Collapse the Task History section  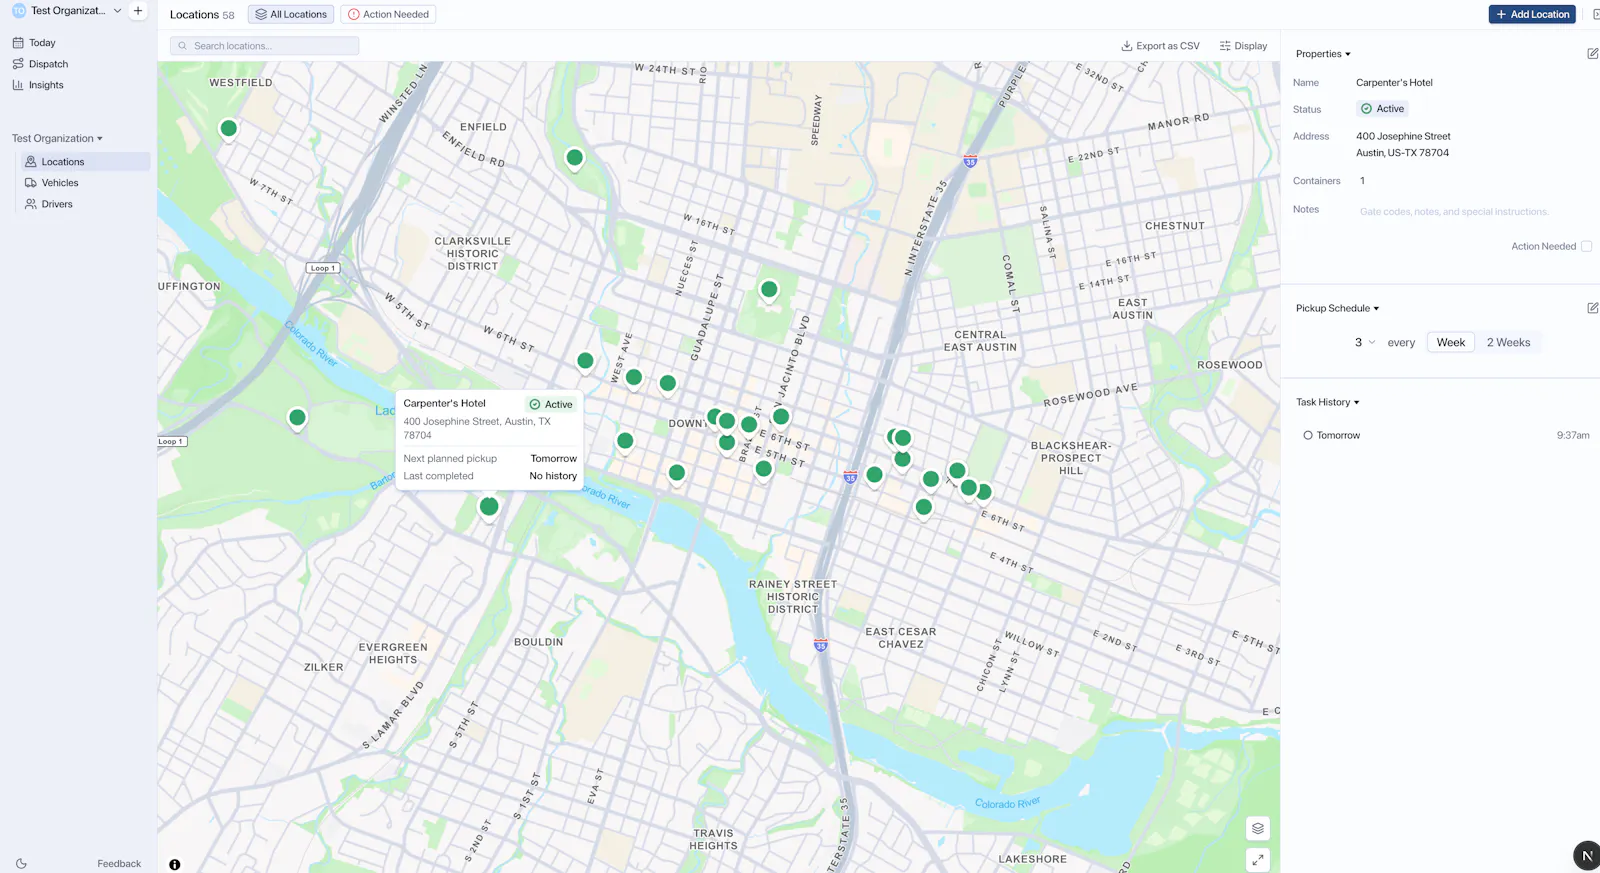pyautogui.click(x=1327, y=403)
